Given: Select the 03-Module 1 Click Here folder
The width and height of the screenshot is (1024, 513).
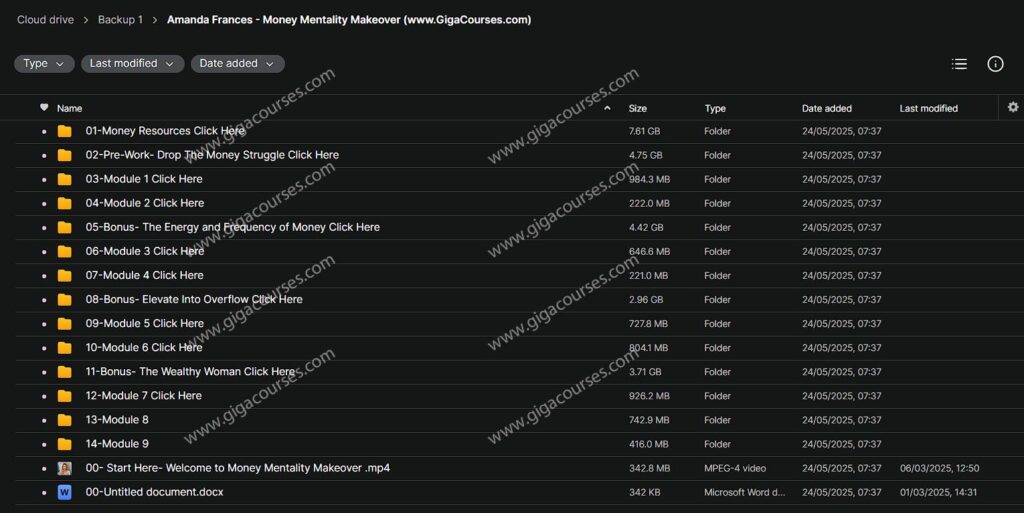Looking at the screenshot, I should 144,179.
